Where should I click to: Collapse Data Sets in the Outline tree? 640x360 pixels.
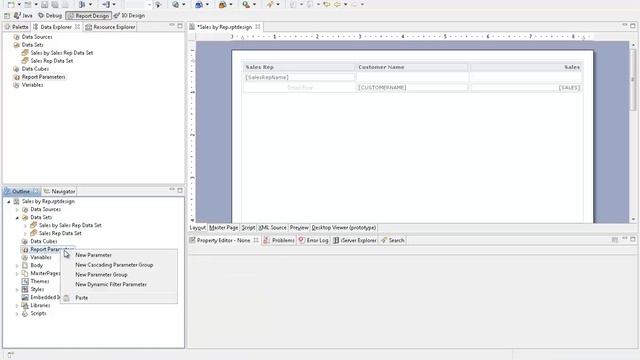tap(17, 218)
